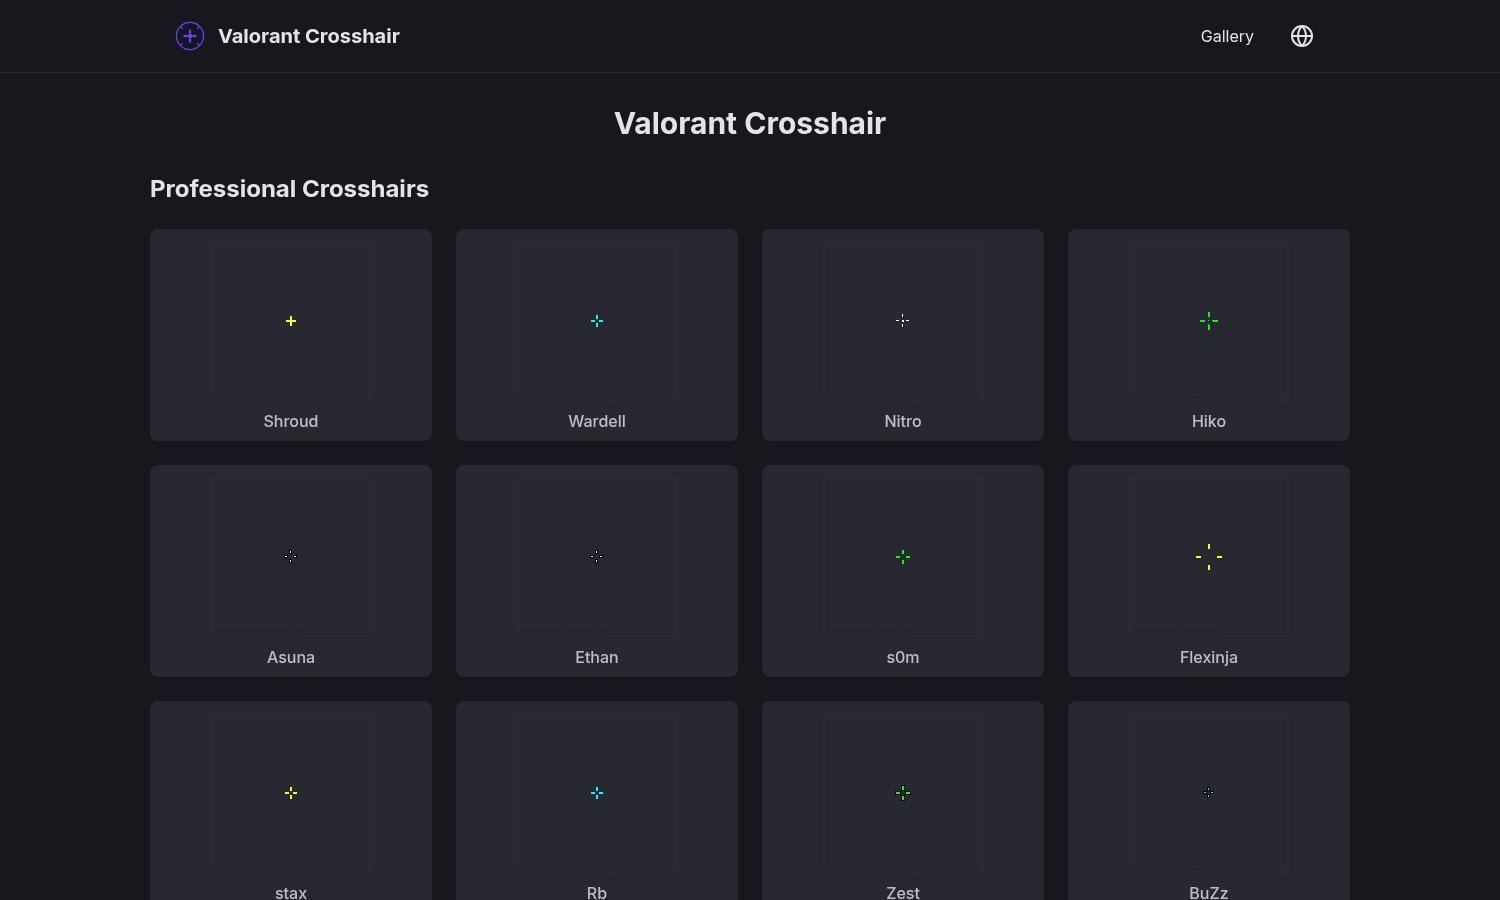Click the purple crosshair logo icon
This screenshot has height=900, width=1500.
point(190,36)
